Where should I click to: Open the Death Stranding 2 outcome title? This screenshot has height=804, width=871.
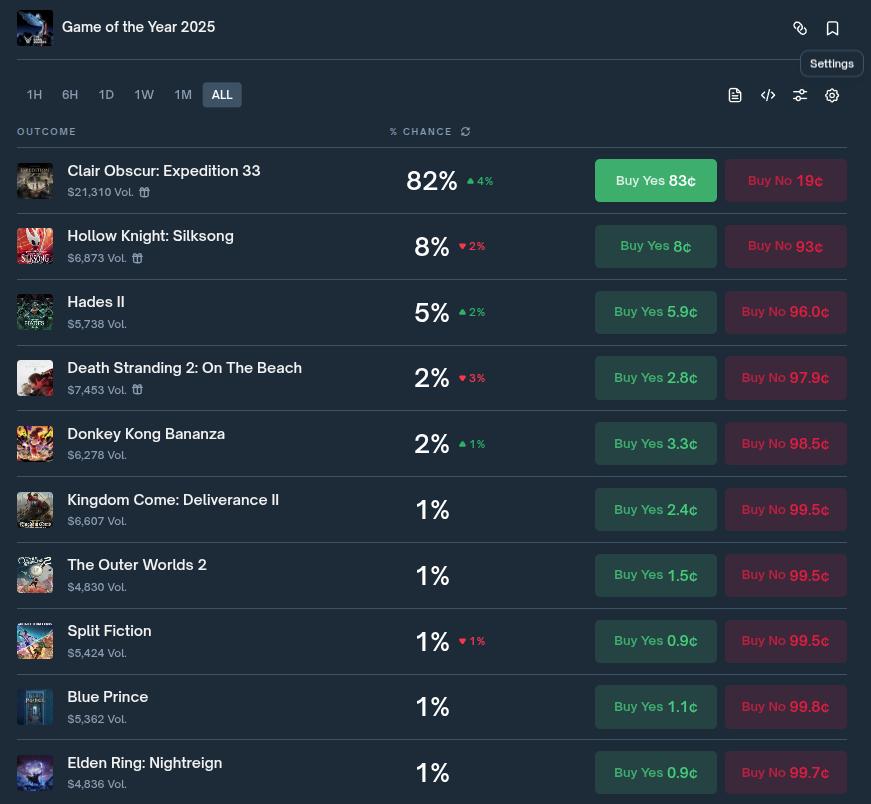pos(184,368)
